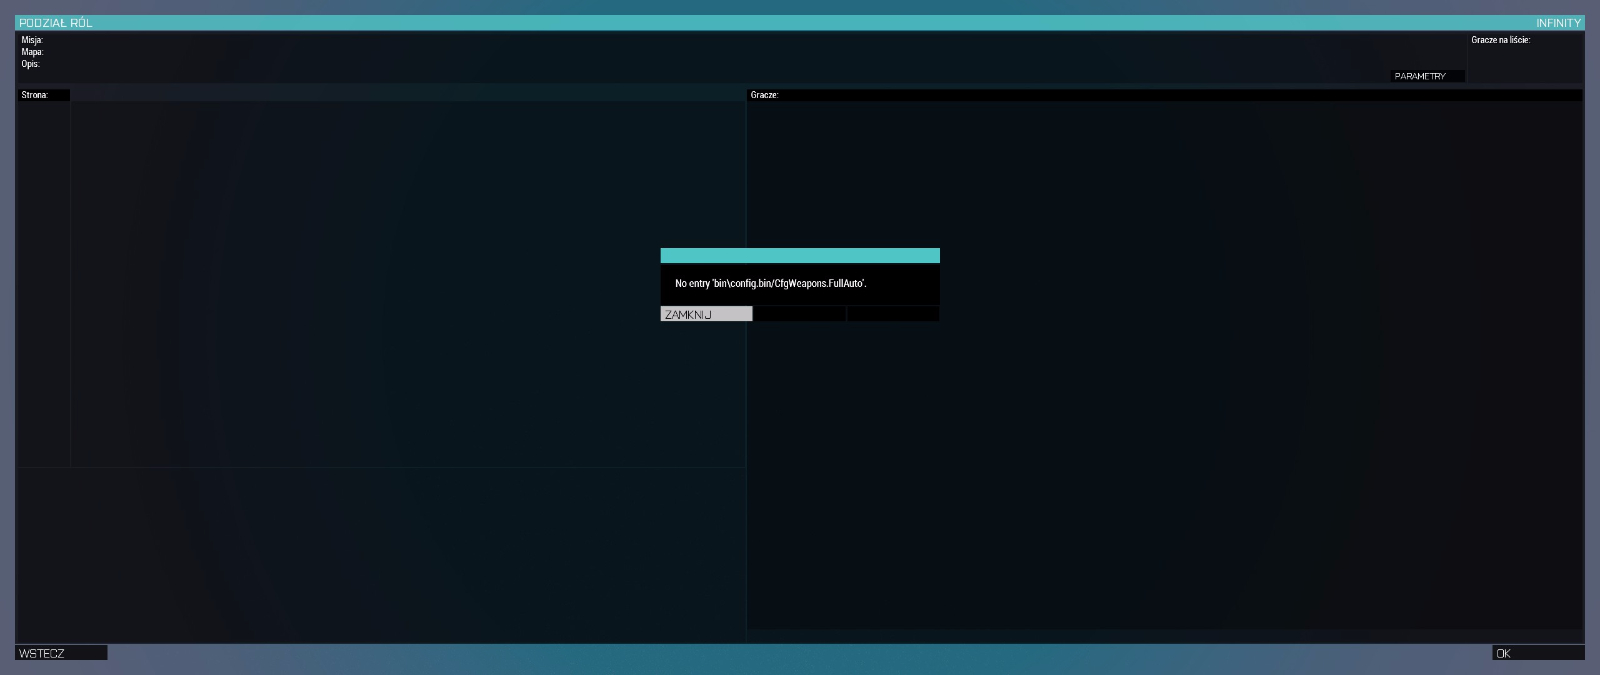The width and height of the screenshot is (1600, 675).
Task: Click the blank rightmost button in the dialog
Action: tap(892, 314)
